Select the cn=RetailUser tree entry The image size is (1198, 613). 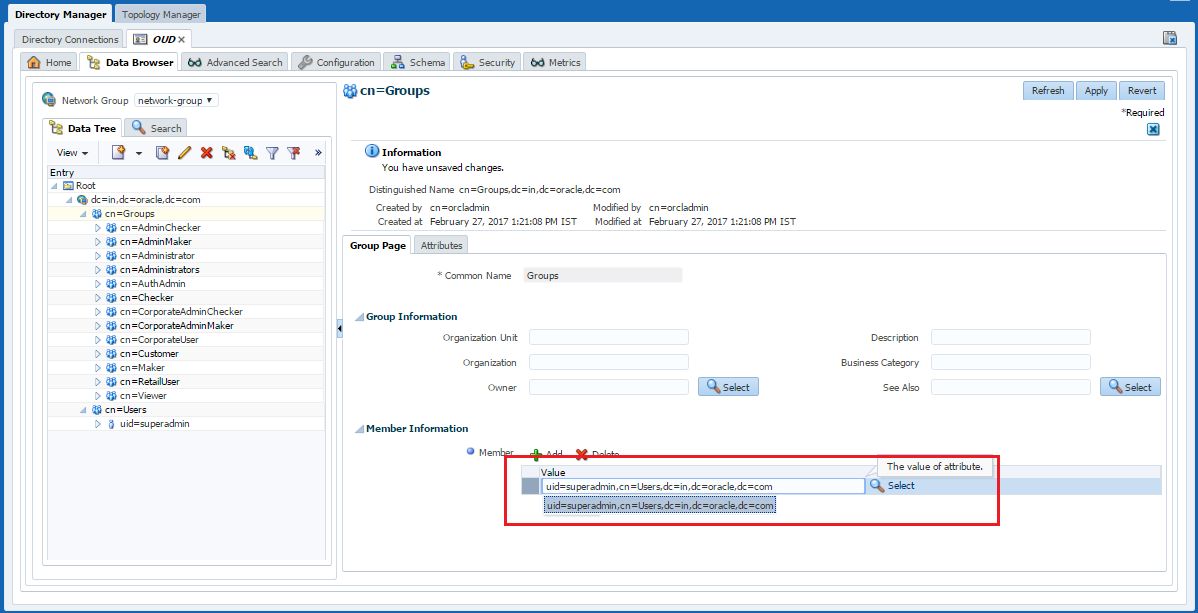point(150,381)
